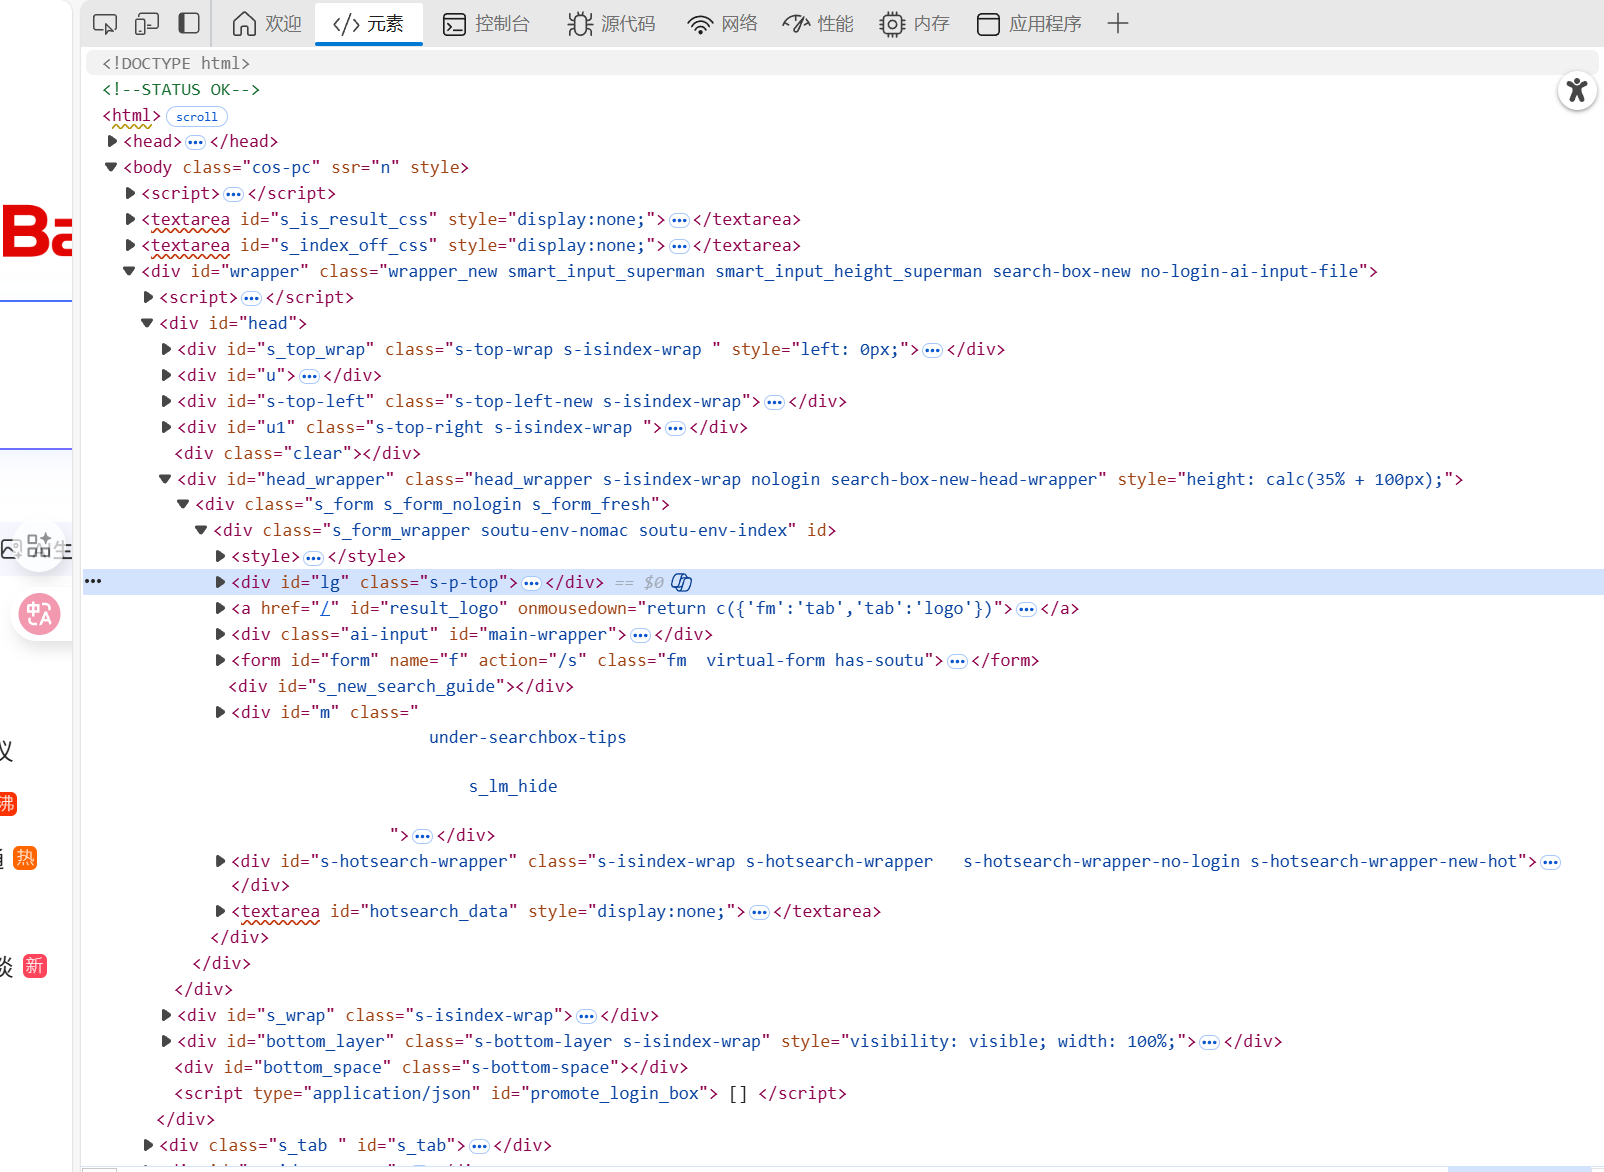
Task: Collapse the body cos-pc element
Action: pos(111,168)
